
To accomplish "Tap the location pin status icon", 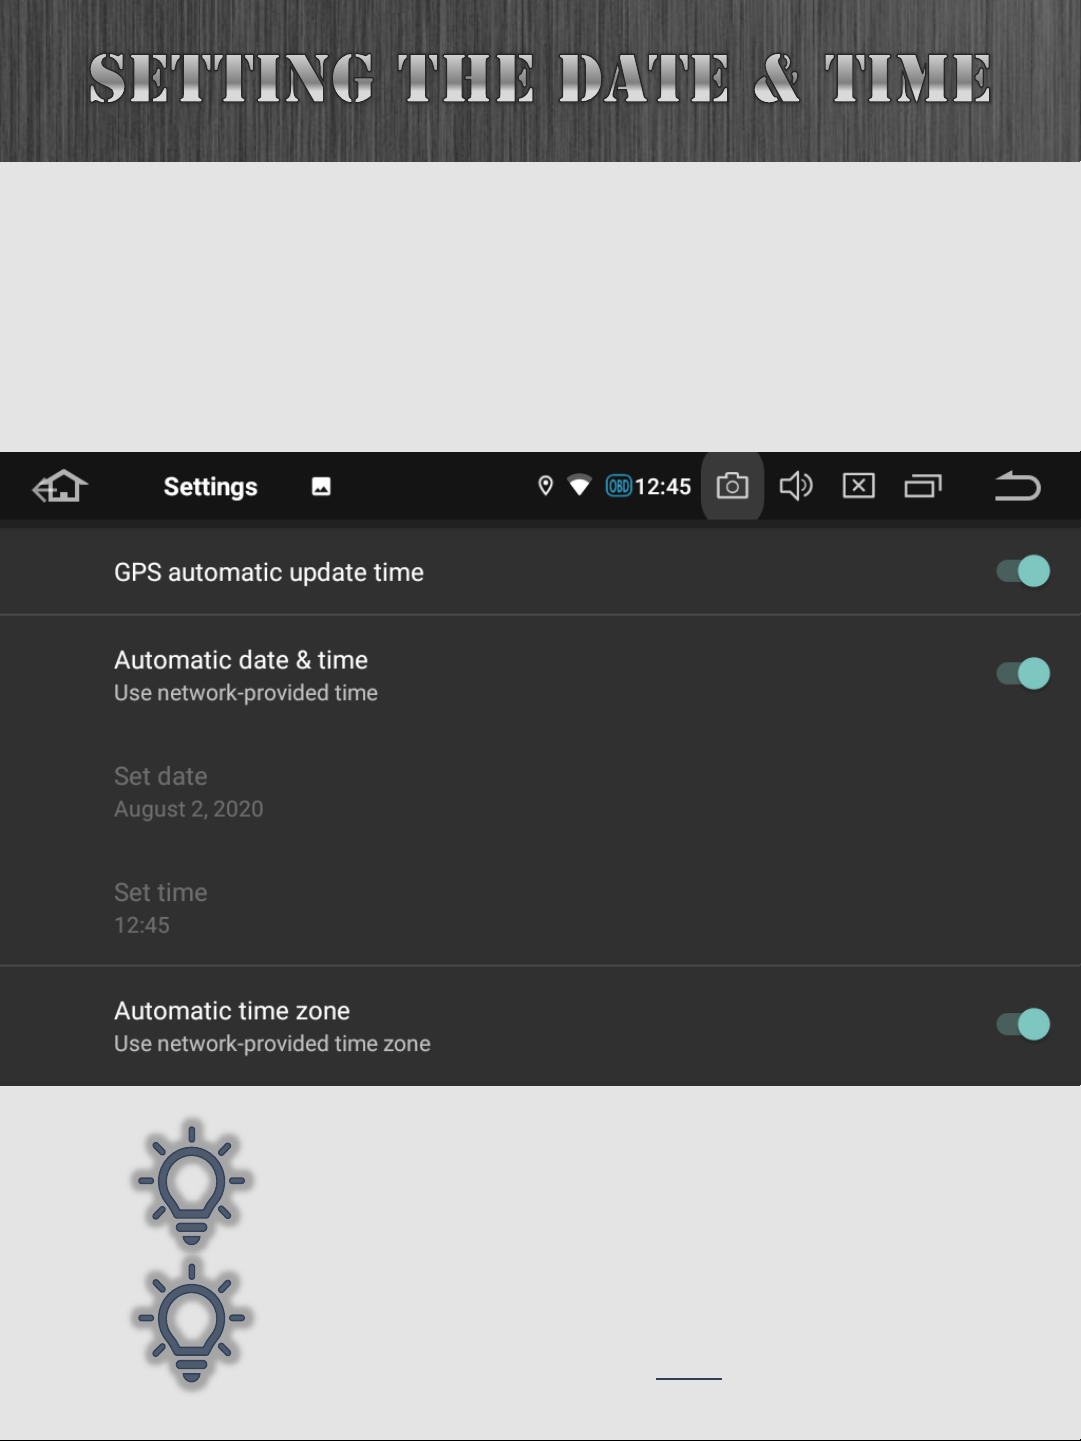I will [x=545, y=486].
